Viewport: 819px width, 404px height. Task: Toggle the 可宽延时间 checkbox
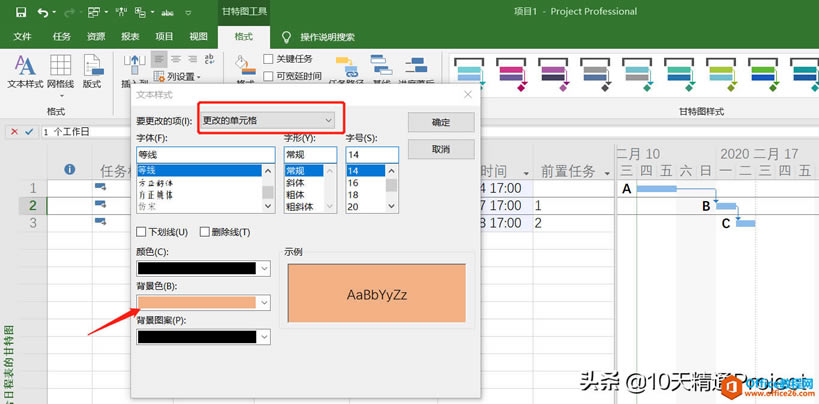click(x=268, y=76)
